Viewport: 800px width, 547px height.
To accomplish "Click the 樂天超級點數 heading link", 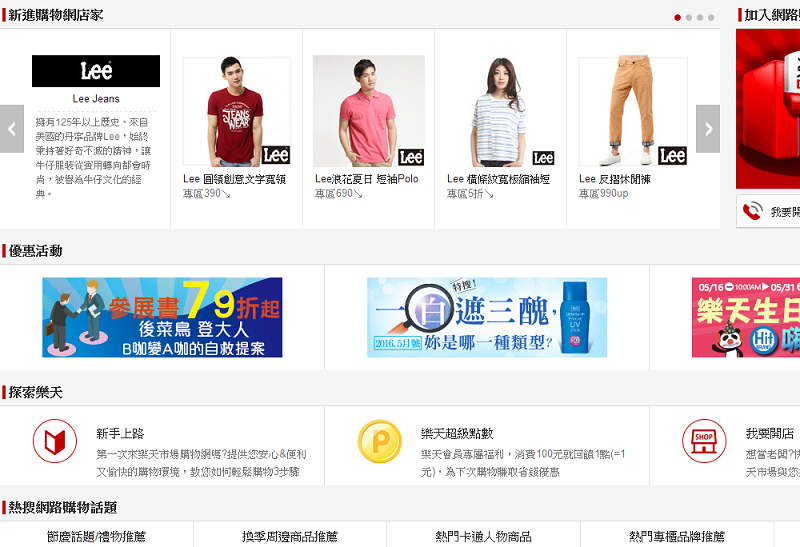I will (x=457, y=434).
